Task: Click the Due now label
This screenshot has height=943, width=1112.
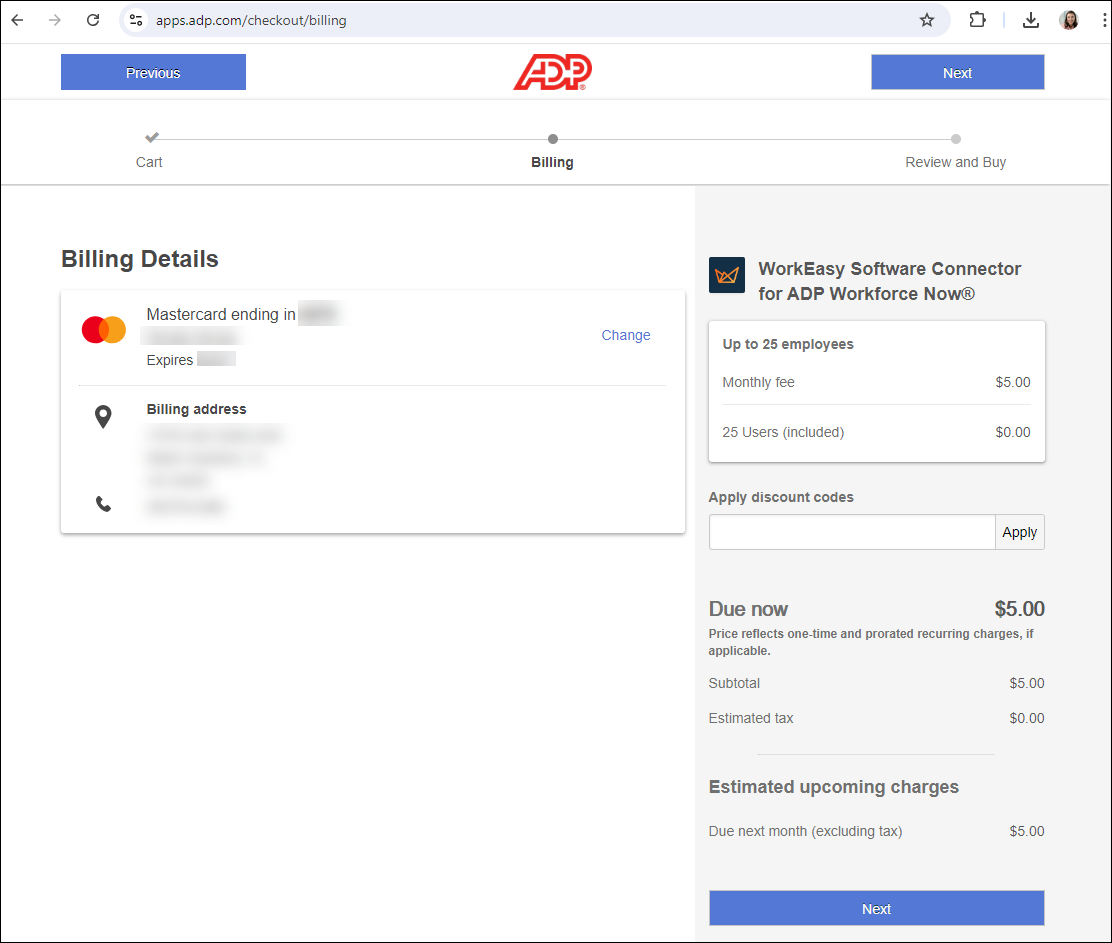Action: 748,609
